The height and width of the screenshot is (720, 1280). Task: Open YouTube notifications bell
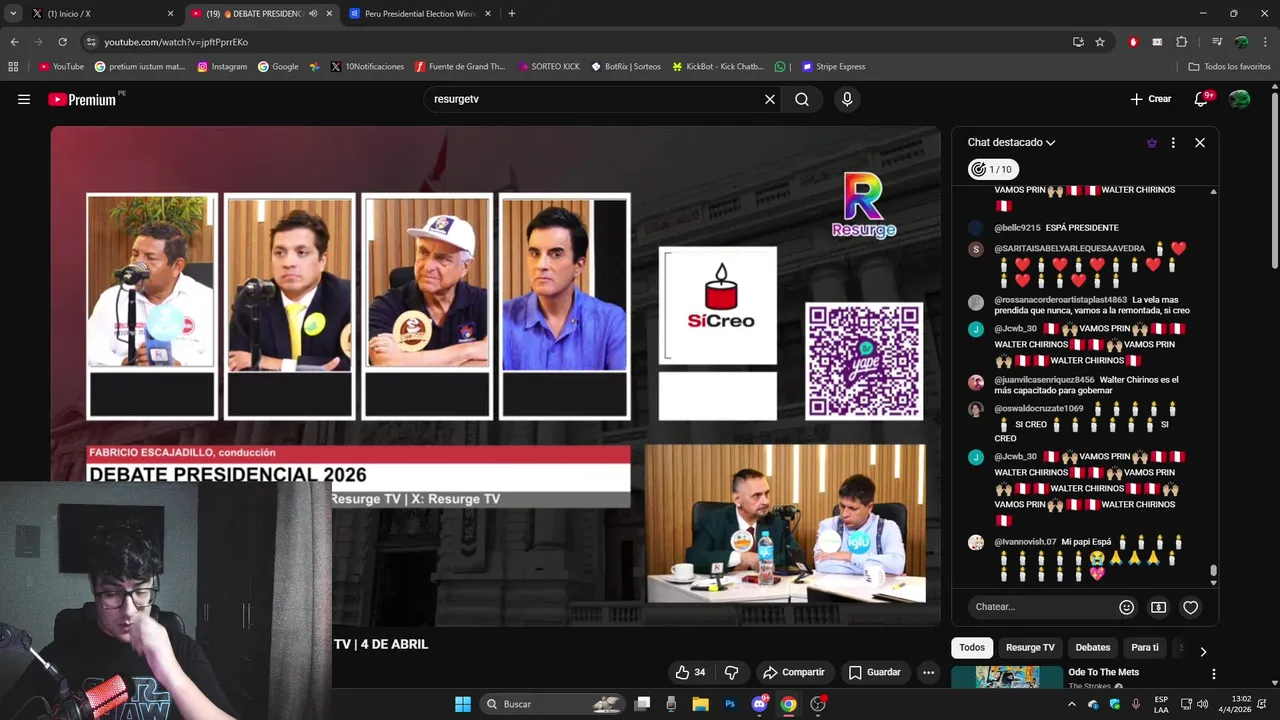pyautogui.click(x=1201, y=99)
